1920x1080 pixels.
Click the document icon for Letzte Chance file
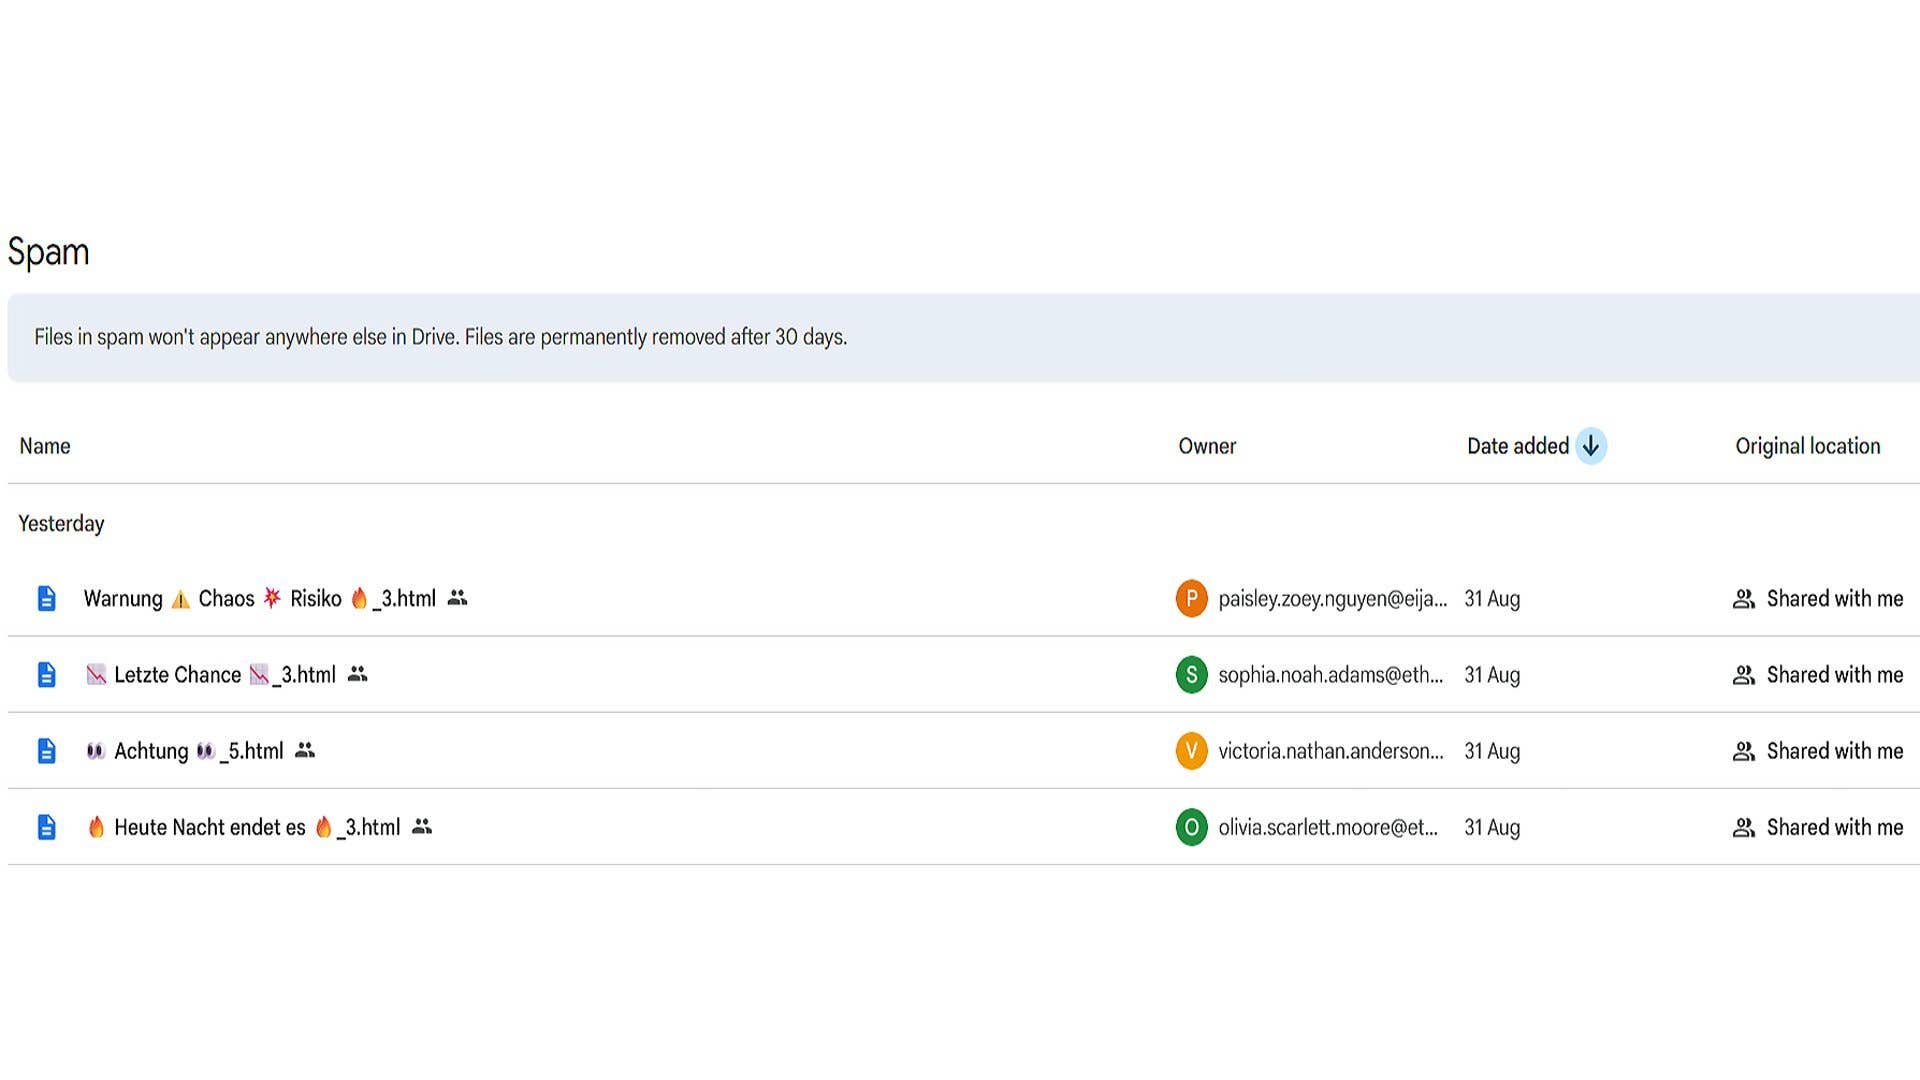tap(46, 675)
